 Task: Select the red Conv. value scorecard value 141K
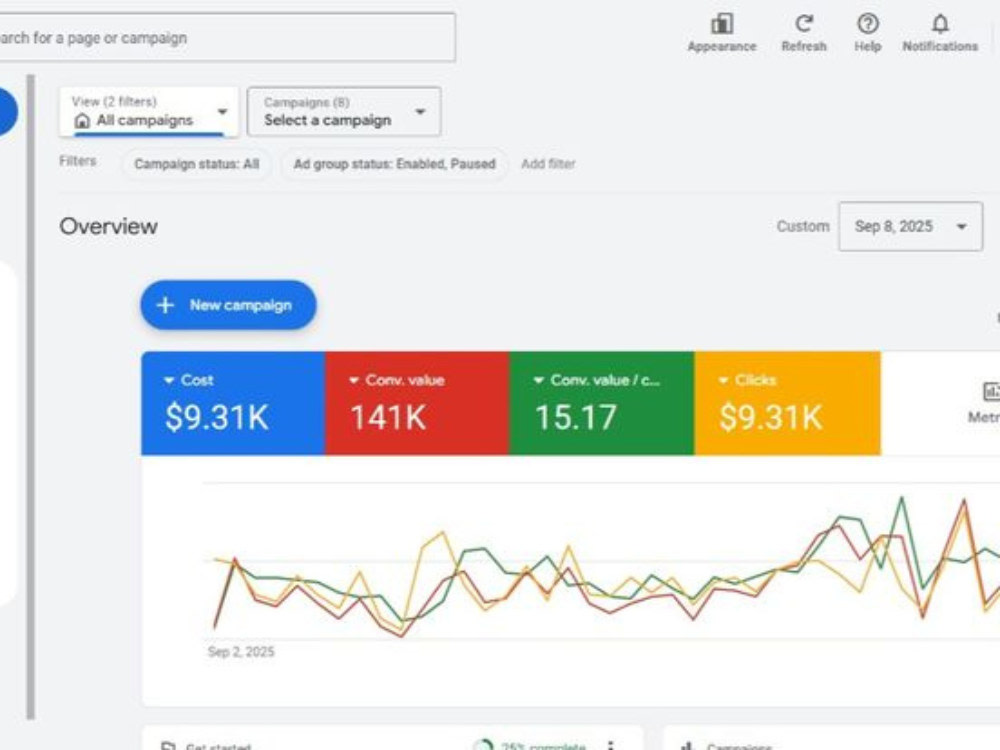[388, 418]
